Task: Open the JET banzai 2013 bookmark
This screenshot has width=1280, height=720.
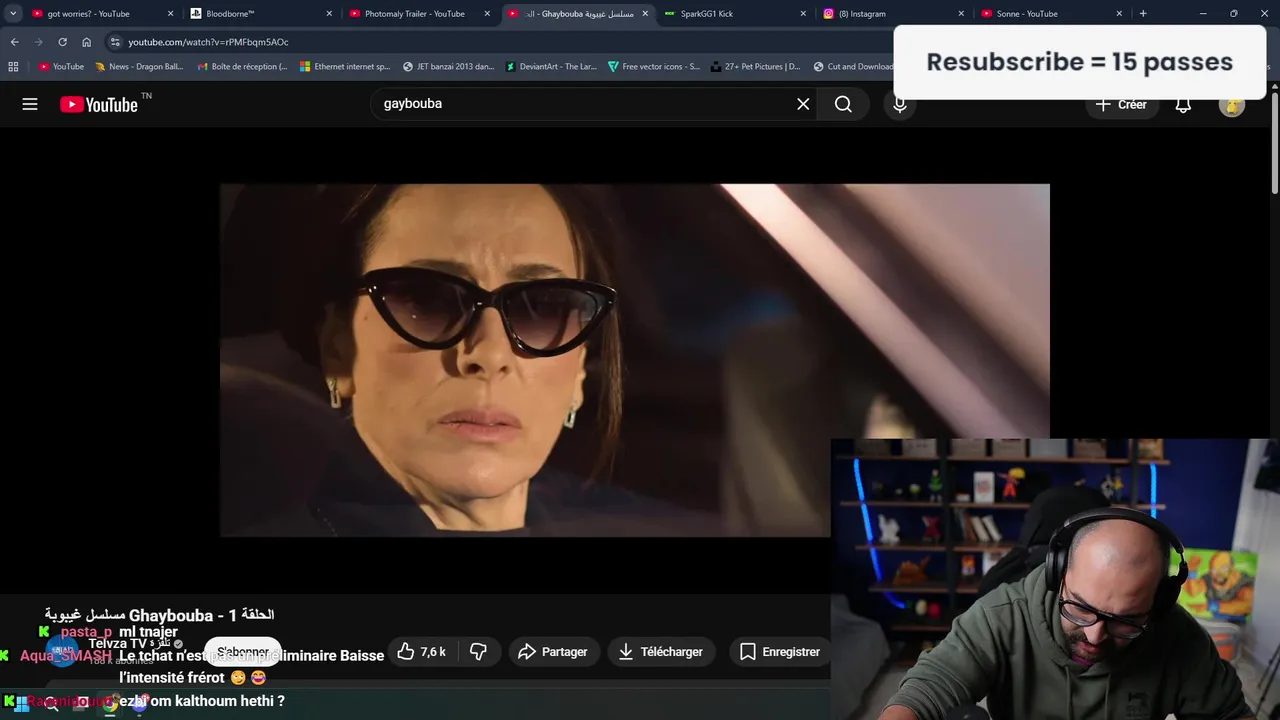Action: (x=448, y=67)
